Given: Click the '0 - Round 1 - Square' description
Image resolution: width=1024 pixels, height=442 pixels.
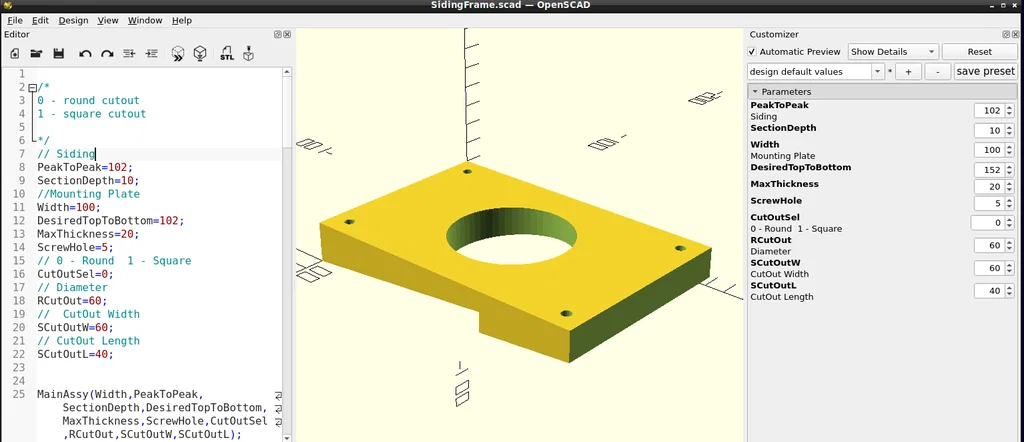Looking at the screenshot, I should pyautogui.click(x=796, y=229).
